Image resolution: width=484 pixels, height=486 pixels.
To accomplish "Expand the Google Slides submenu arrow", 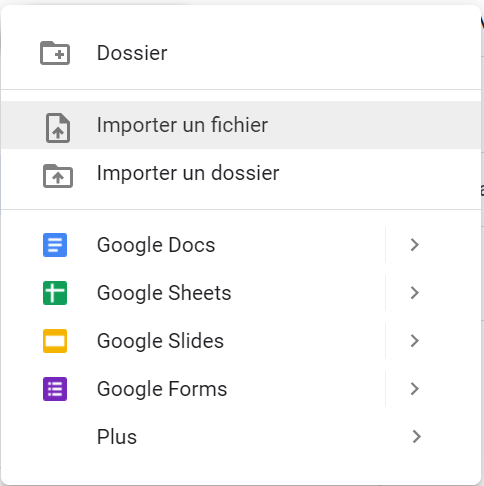I will pos(415,341).
